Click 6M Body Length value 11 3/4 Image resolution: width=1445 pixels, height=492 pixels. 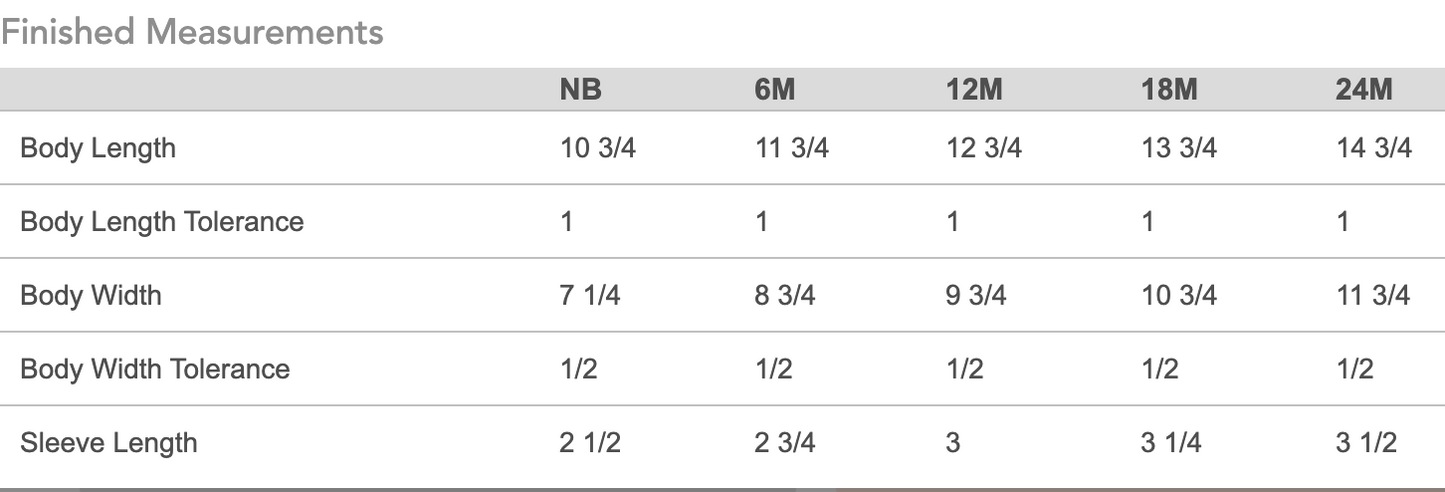click(791, 148)
